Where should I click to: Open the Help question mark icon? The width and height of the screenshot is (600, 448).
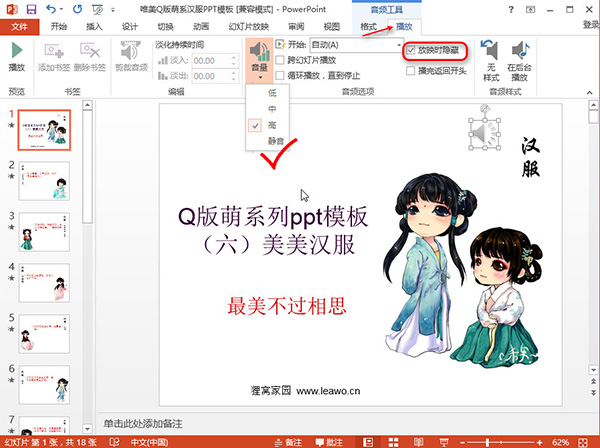pos(511,10)
